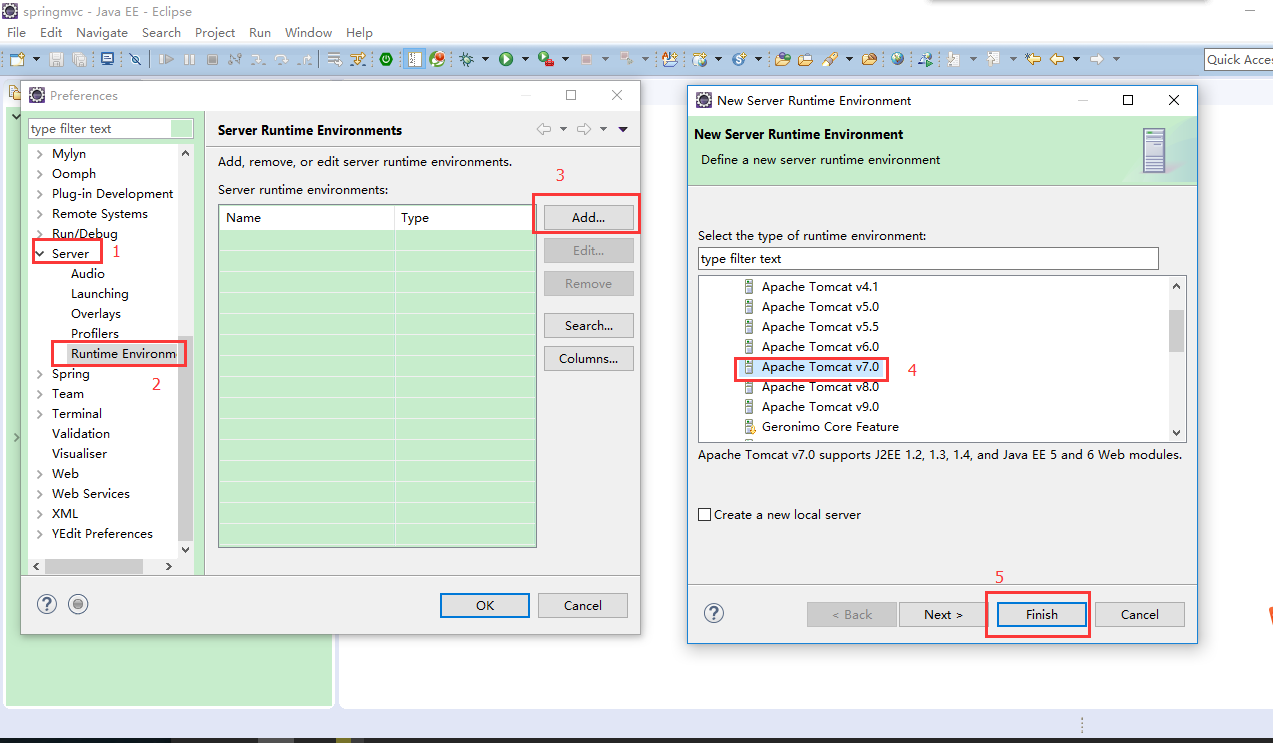Image resolution: width=1273 pixels, height=743 pixels.
Task: Click the round import/export preferences icon
Action: pos(79,604)
